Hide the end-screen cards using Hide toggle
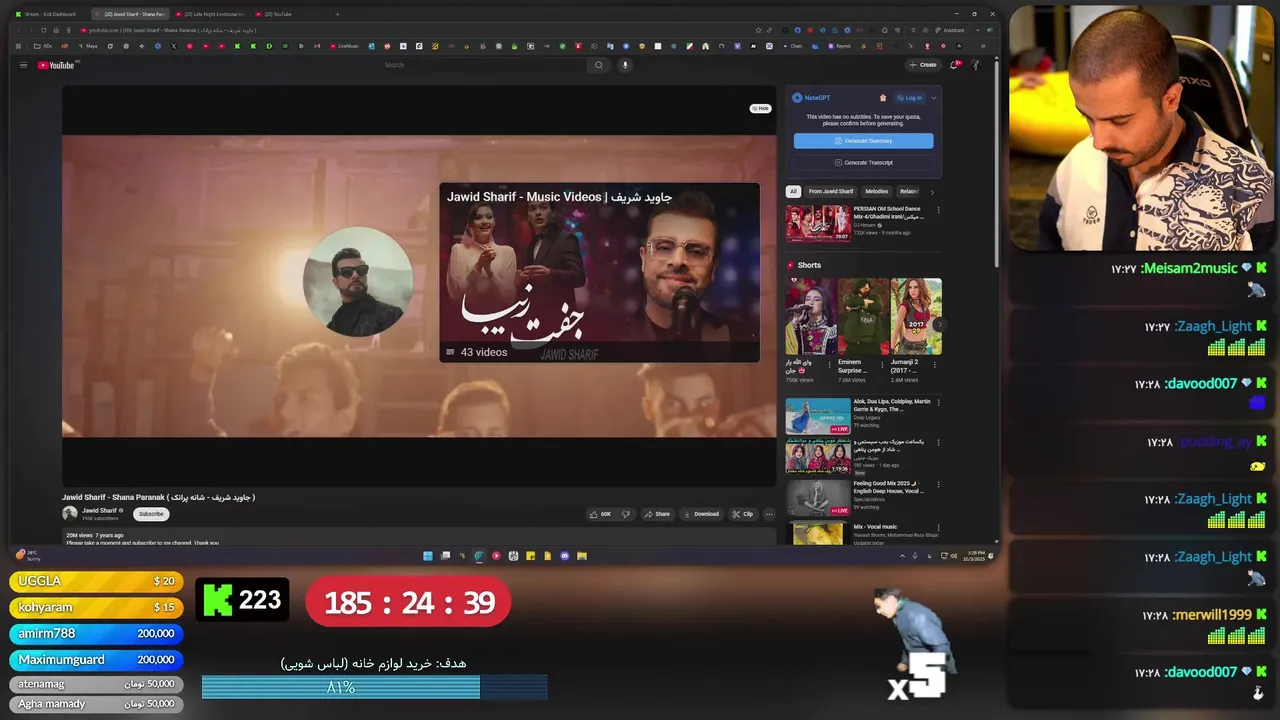The height and width of the screenshot is (720, 1280). tap(760, 108)
